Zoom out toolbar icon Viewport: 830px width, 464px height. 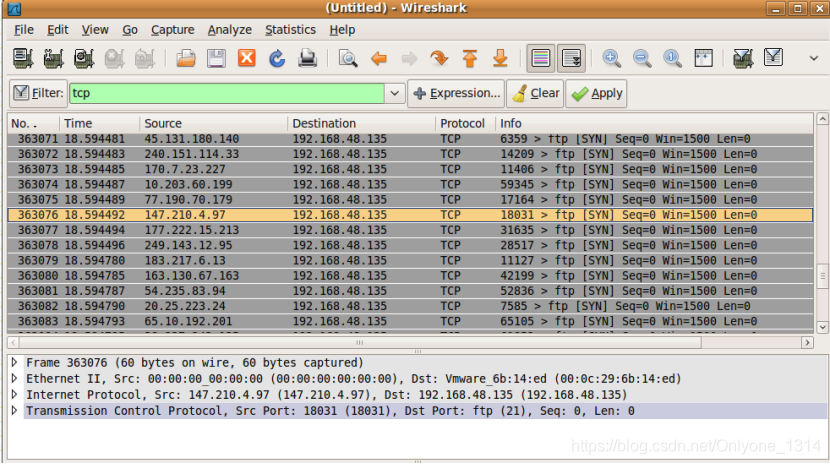(x=642, y=58)
